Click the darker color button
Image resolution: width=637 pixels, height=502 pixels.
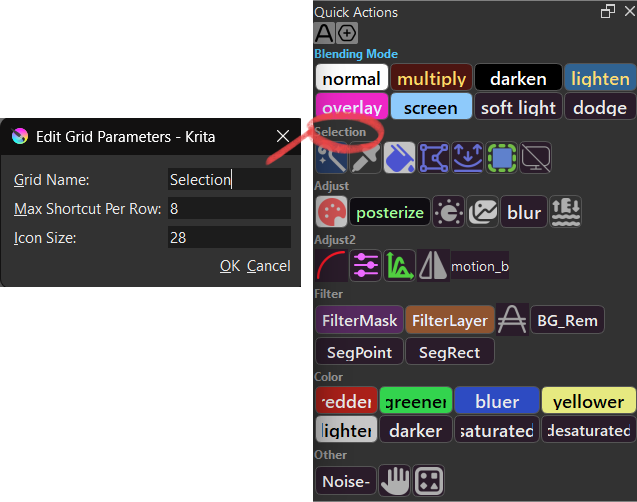[x=416, y=429]
